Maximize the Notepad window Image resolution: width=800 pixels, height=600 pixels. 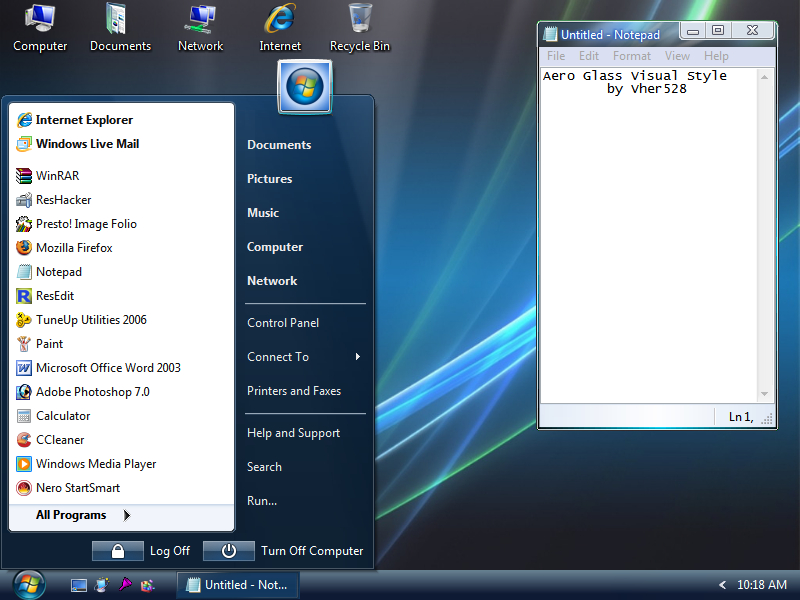click(x=718, y=31)
